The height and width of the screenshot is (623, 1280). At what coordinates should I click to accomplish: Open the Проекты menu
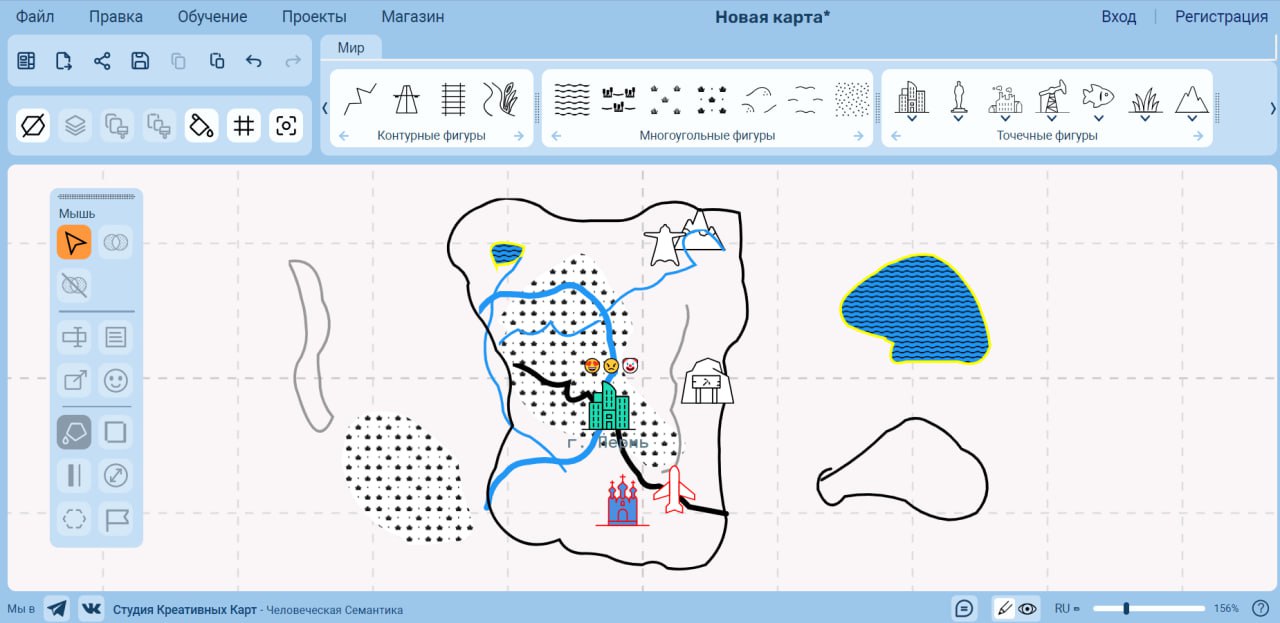(x=314, y=17)
